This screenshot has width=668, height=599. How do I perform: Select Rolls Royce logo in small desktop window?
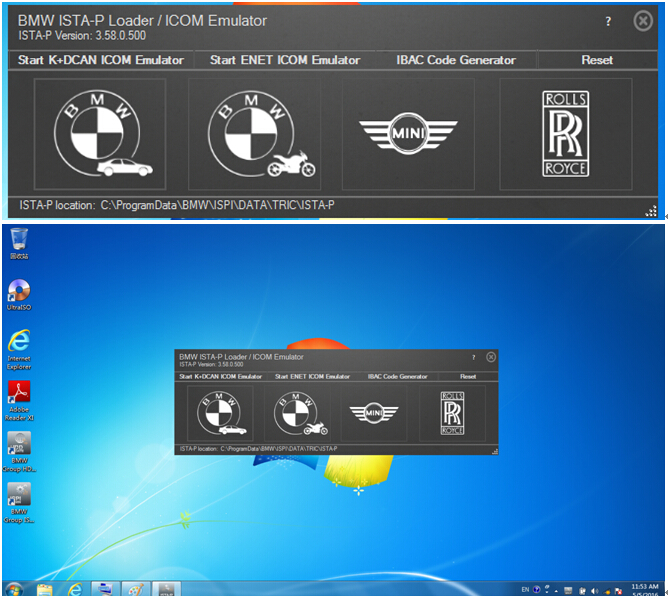(x=452, y=413)
